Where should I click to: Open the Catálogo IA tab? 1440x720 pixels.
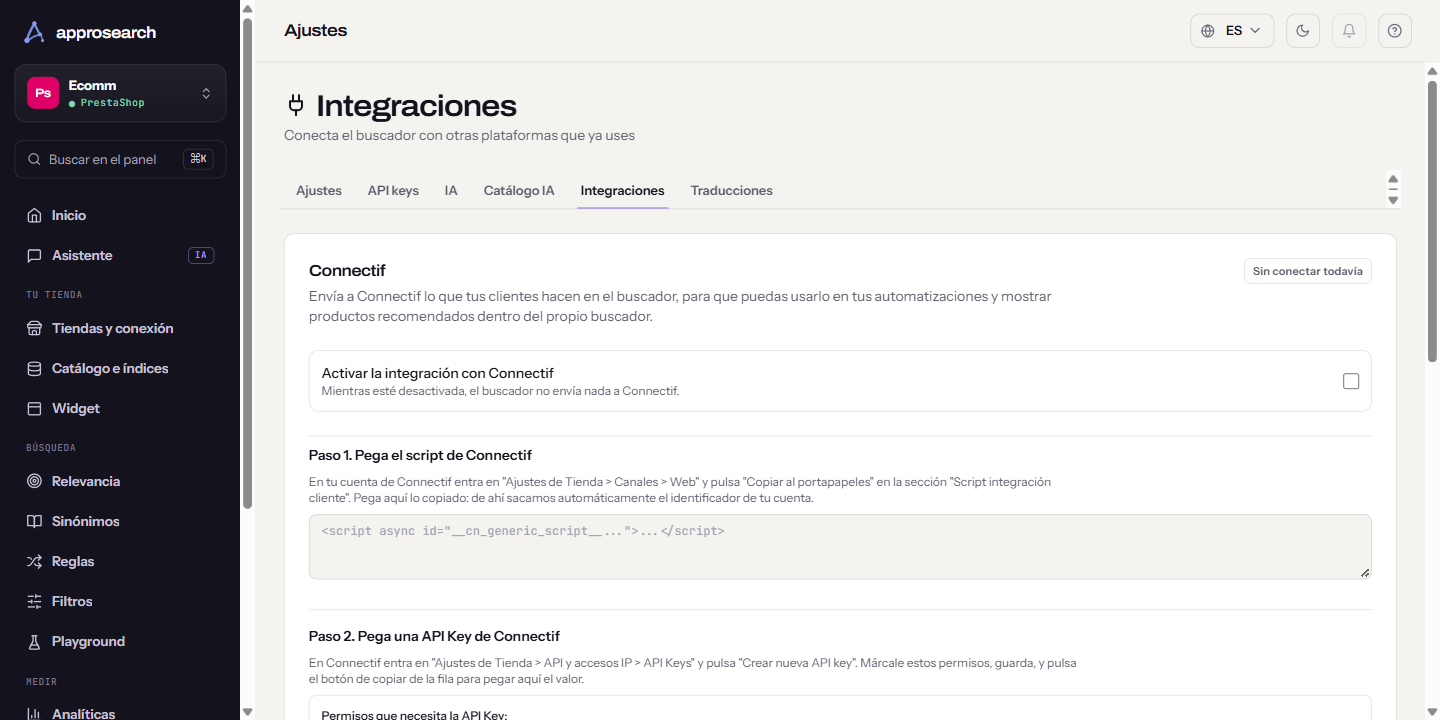point(519,190)
